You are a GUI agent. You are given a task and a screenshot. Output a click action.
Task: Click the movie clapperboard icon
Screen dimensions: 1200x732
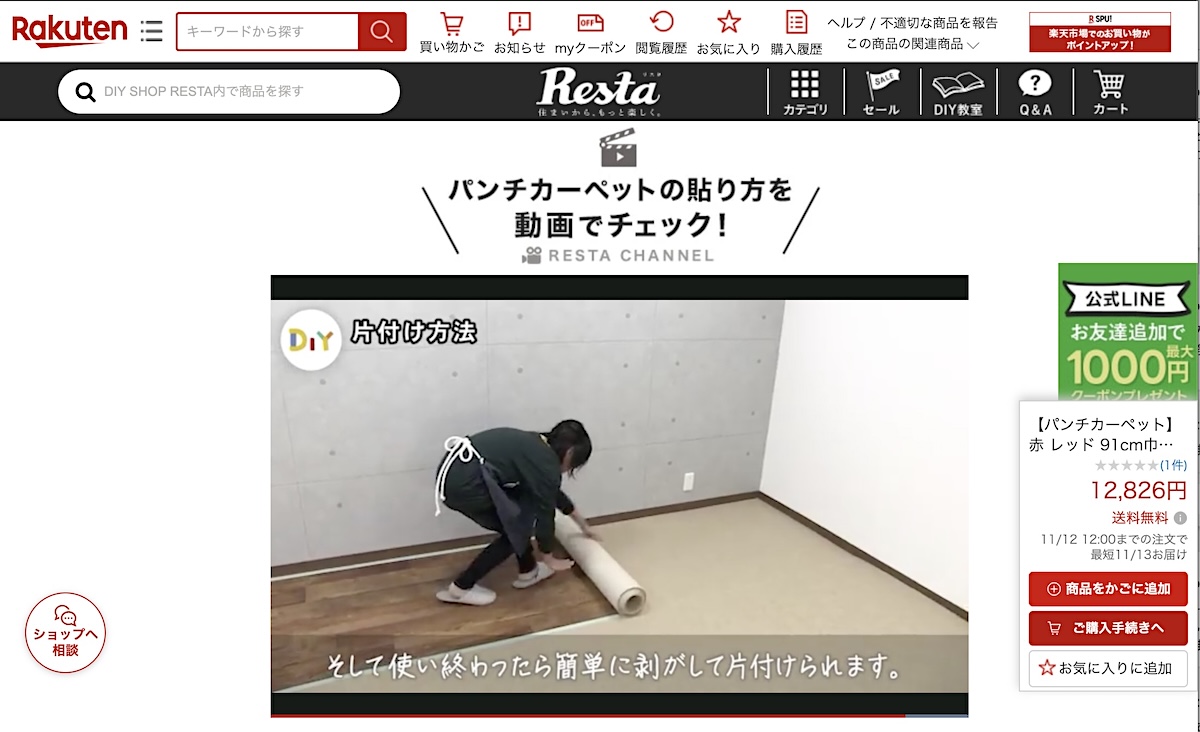click(x=619, y=148)
